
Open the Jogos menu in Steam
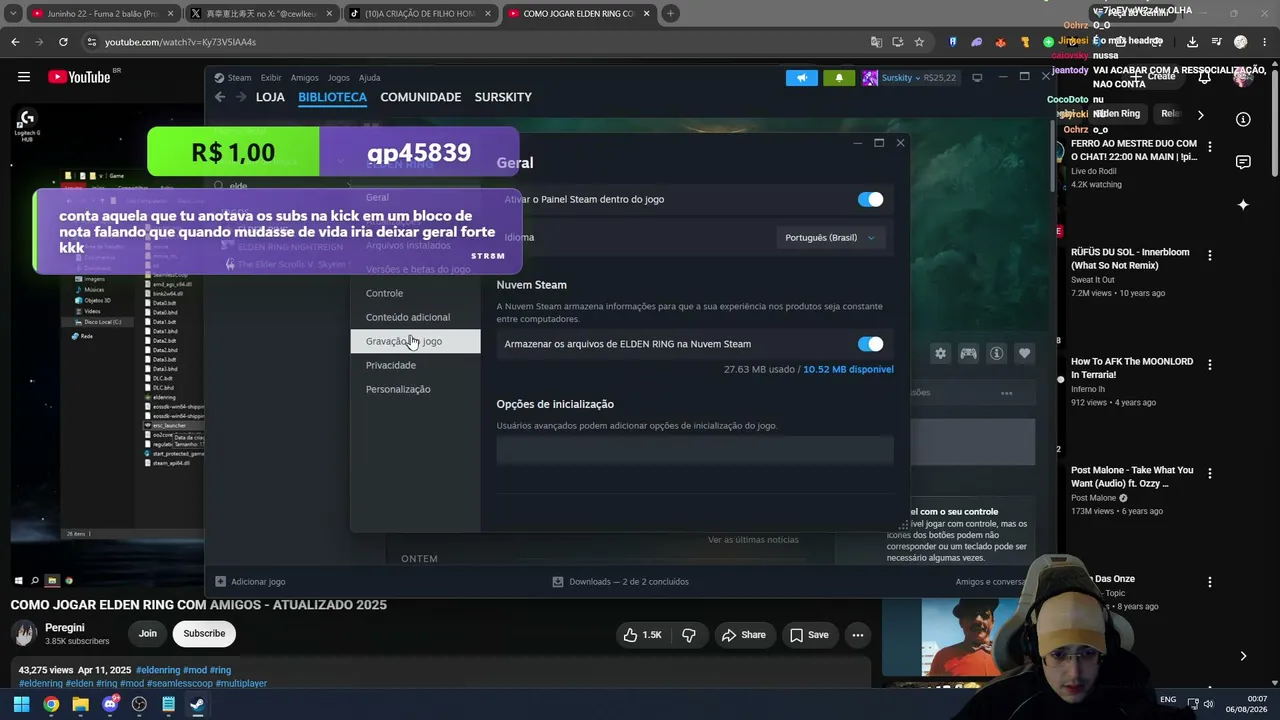pyautogui.click(x=339, y=78)
